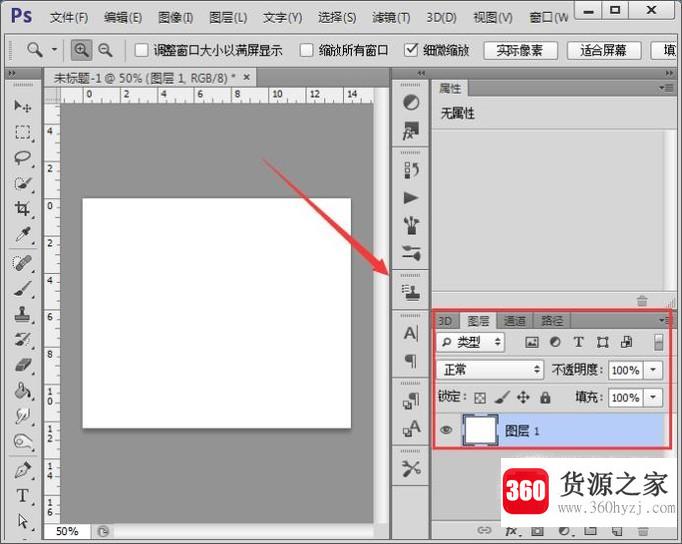Image resolution: width=682 pixels, height=544 pixels.
Task: Open the collapsed Tool Presets icon
Action: pyautogui.click(x=411, y=468)
